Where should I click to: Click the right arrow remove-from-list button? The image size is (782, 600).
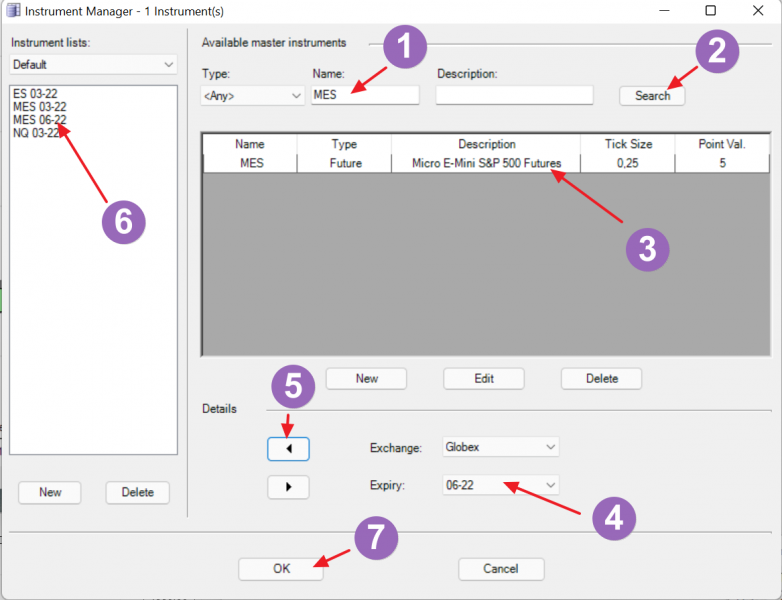288,487
